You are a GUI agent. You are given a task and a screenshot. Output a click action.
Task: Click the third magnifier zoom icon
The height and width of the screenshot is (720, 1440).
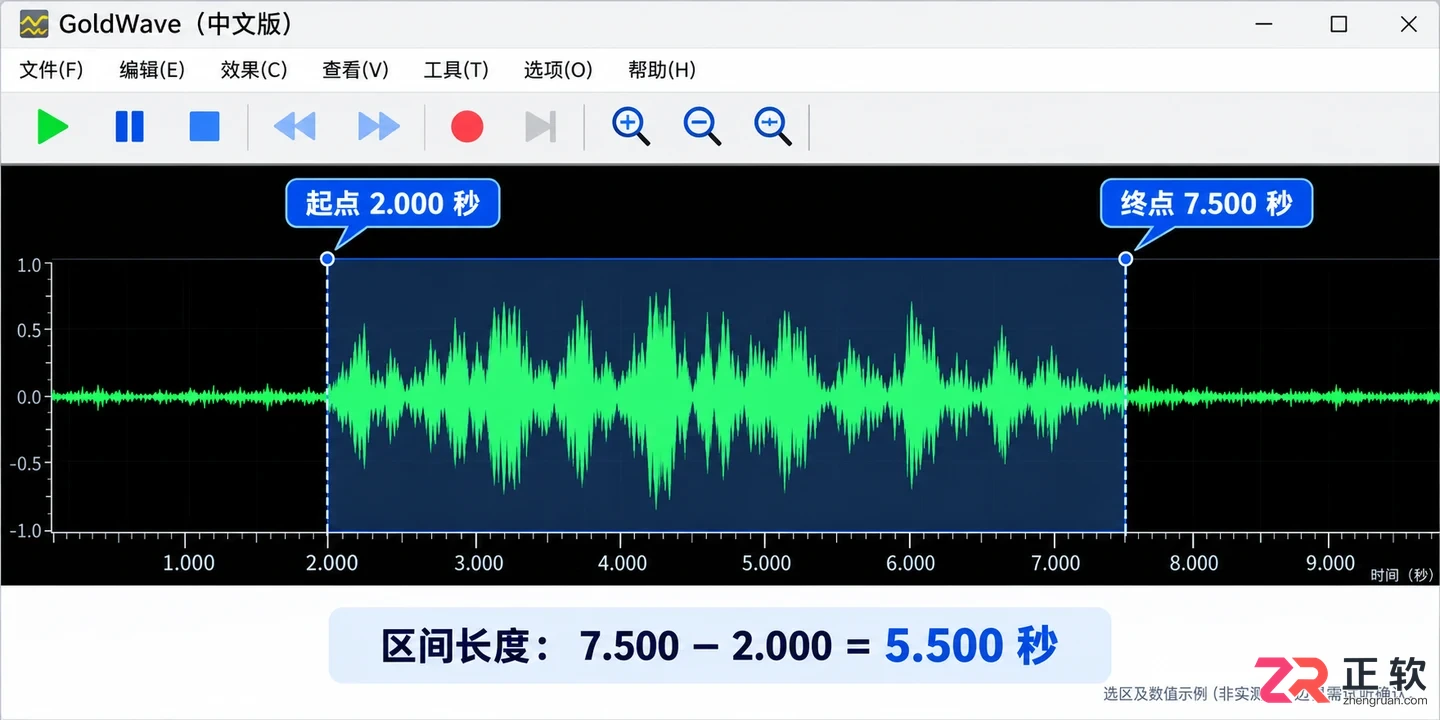coord(773,126)
